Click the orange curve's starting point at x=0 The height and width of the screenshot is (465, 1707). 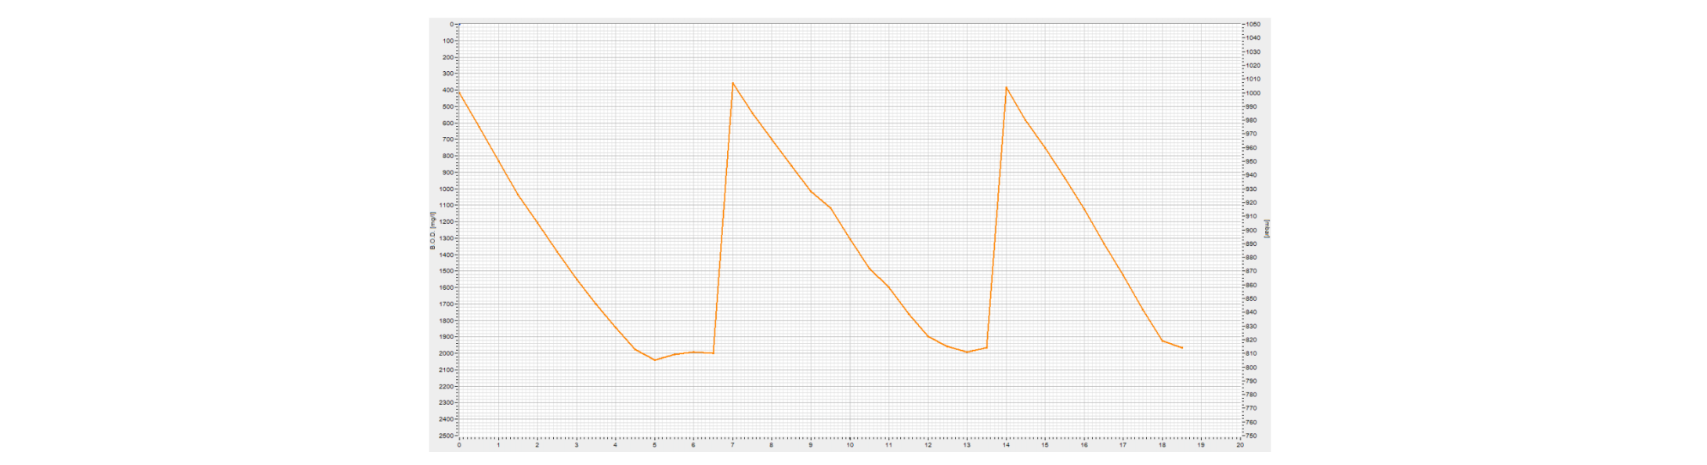coord(459,92)
